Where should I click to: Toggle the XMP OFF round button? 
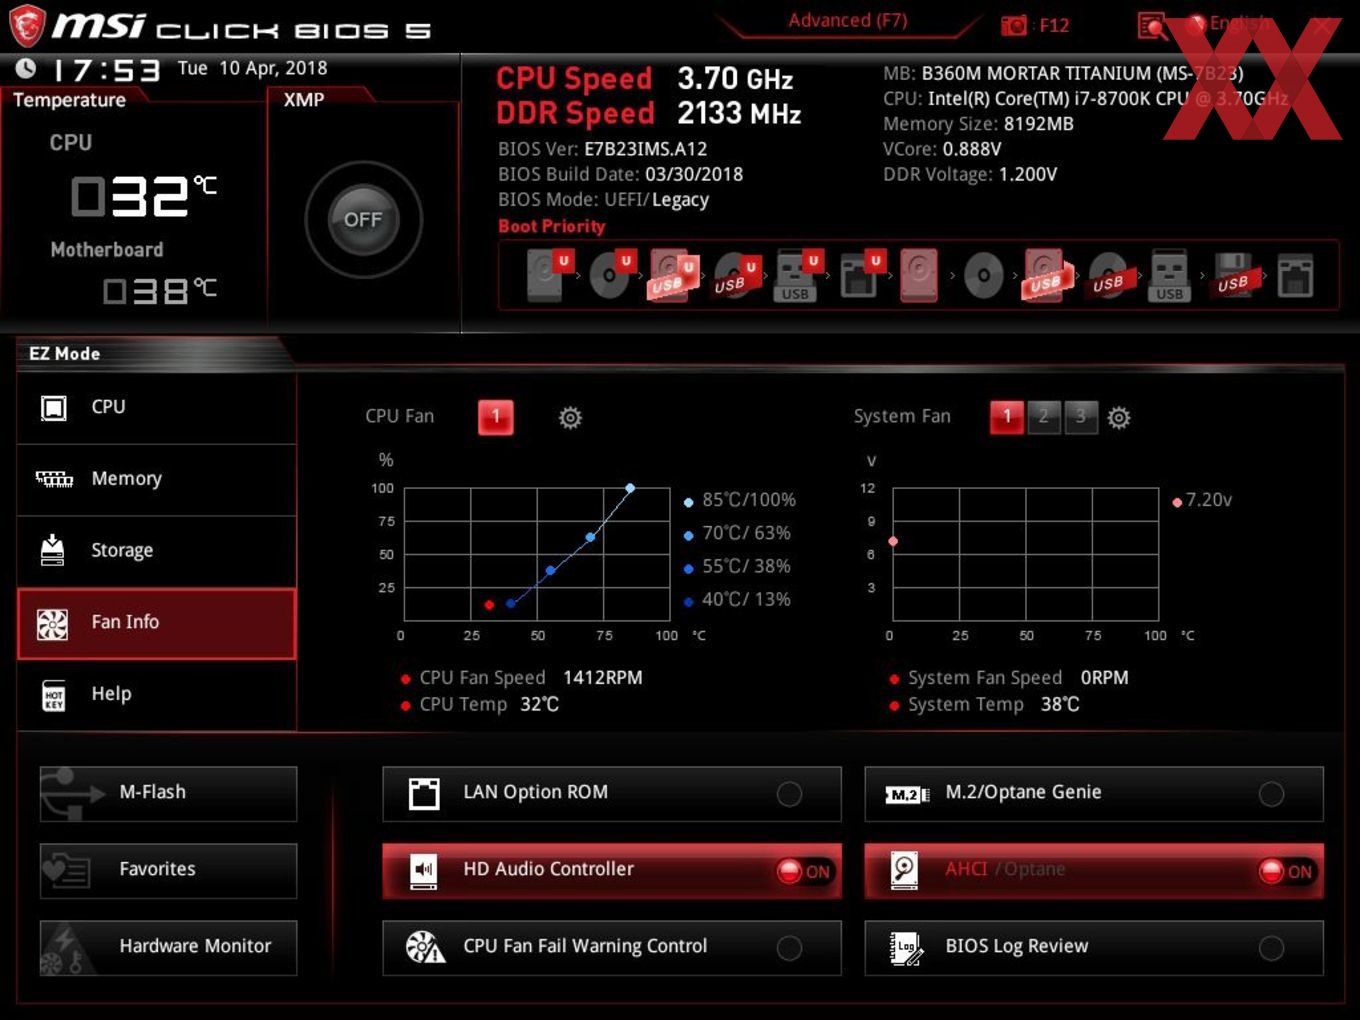click(363, 219)
